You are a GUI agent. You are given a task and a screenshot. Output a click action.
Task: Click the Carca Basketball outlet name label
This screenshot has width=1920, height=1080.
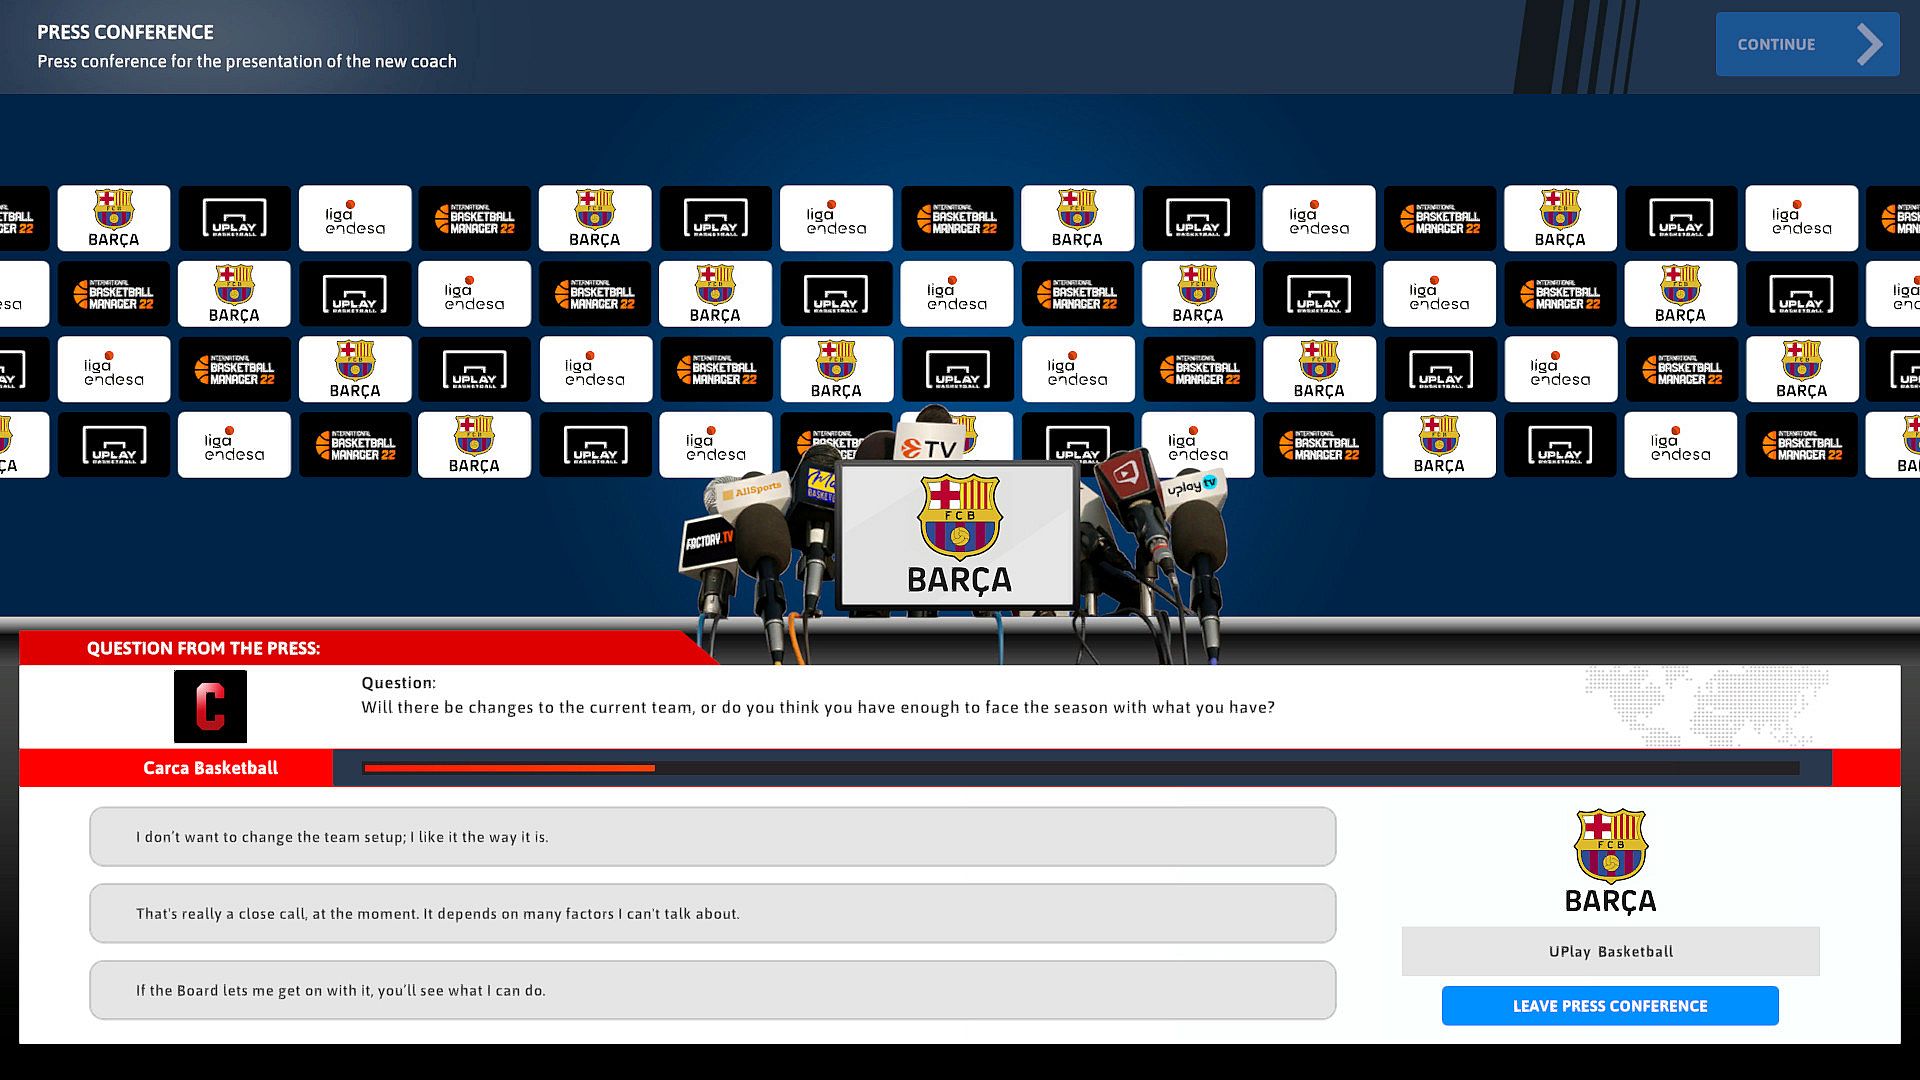[x=210, y=768]
